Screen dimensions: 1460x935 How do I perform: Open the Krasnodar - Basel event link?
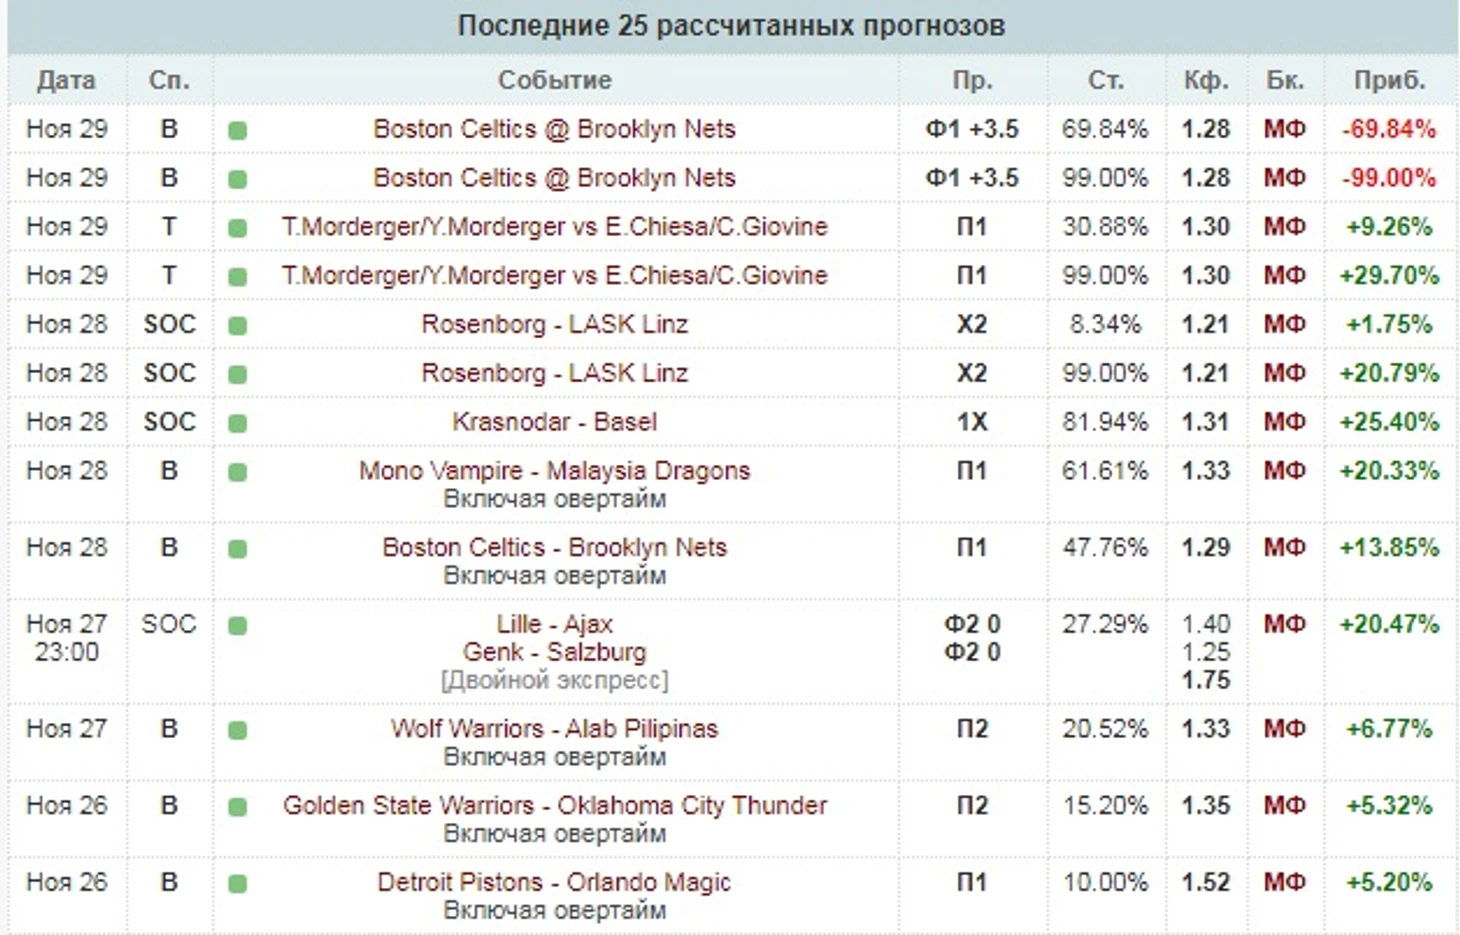click(x=554, y=422)
